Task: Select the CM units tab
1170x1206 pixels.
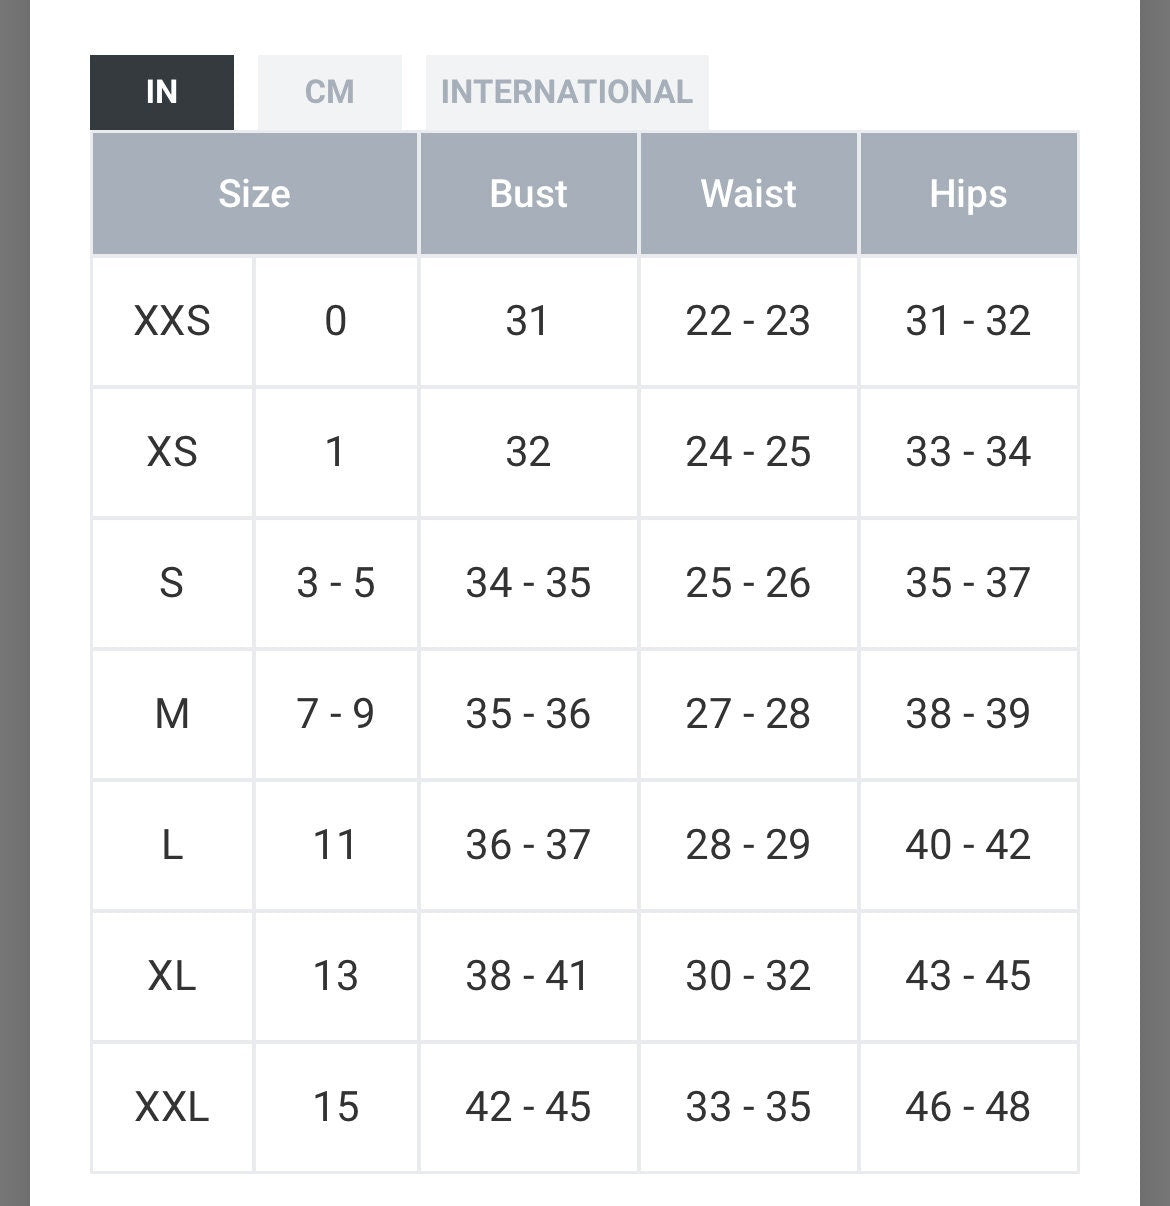Action: [x=329, y=92]
